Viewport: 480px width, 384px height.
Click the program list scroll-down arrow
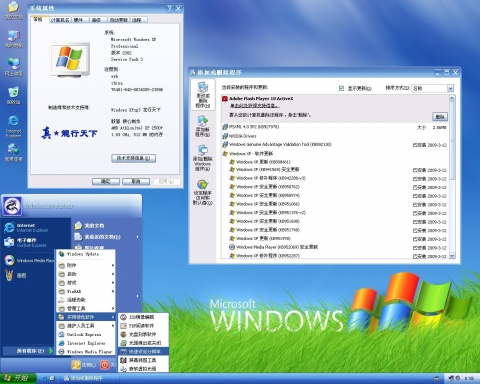(452, 256)
